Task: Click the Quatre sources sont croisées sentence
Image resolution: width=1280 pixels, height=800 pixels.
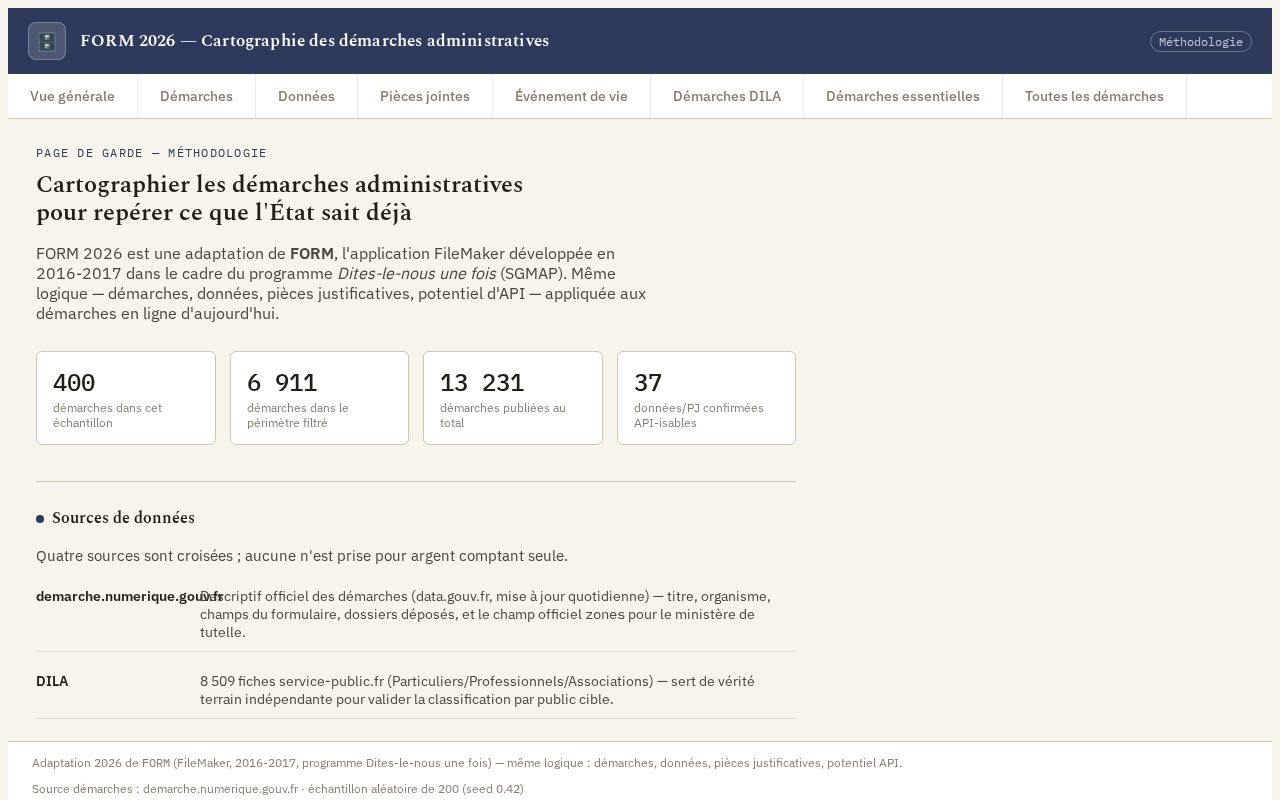Action: click(302, 556)
